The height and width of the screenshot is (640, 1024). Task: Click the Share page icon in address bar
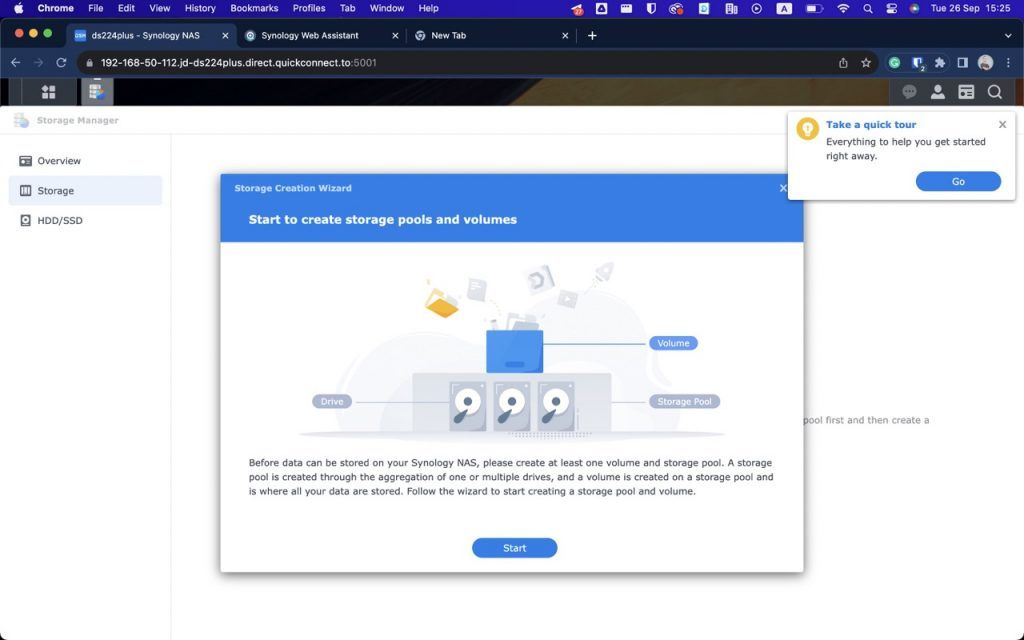pos(843,63)
